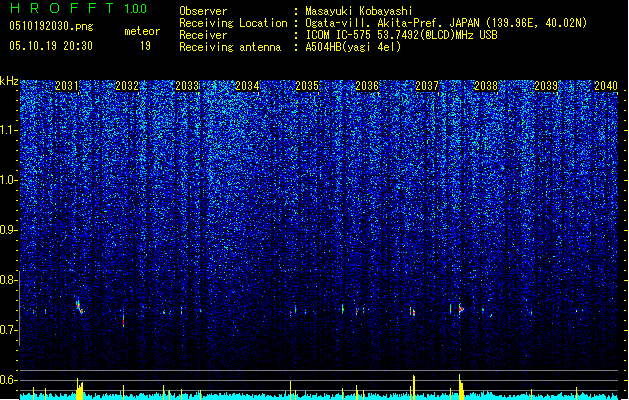Image resolution: width=629 pixels, height=400 pixels.
Task: Click the 2034 time marker
Action: coord(247,86)
